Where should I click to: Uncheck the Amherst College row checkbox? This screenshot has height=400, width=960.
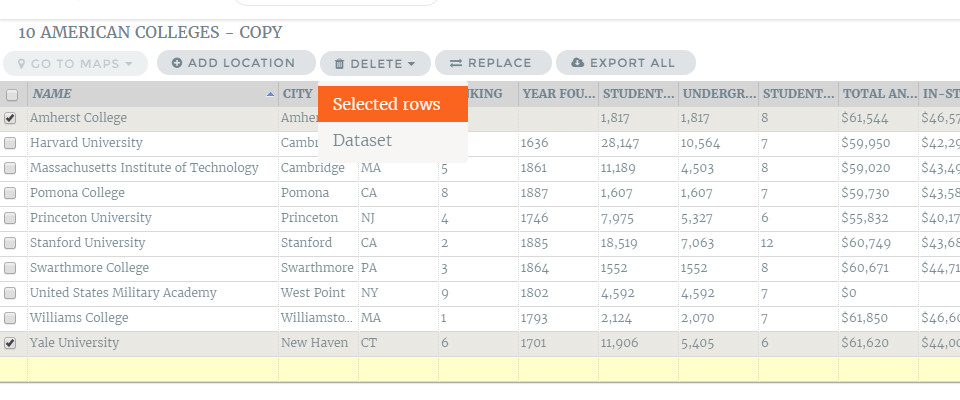10,118
